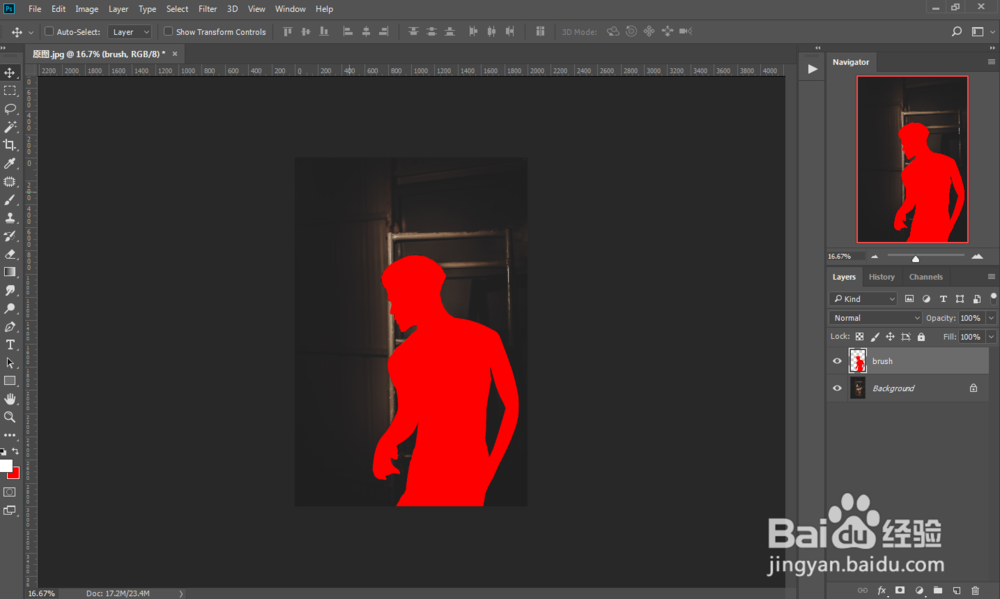Open the search icon in options bar
The image size is (1000, 599).
[x=957, y=31]
